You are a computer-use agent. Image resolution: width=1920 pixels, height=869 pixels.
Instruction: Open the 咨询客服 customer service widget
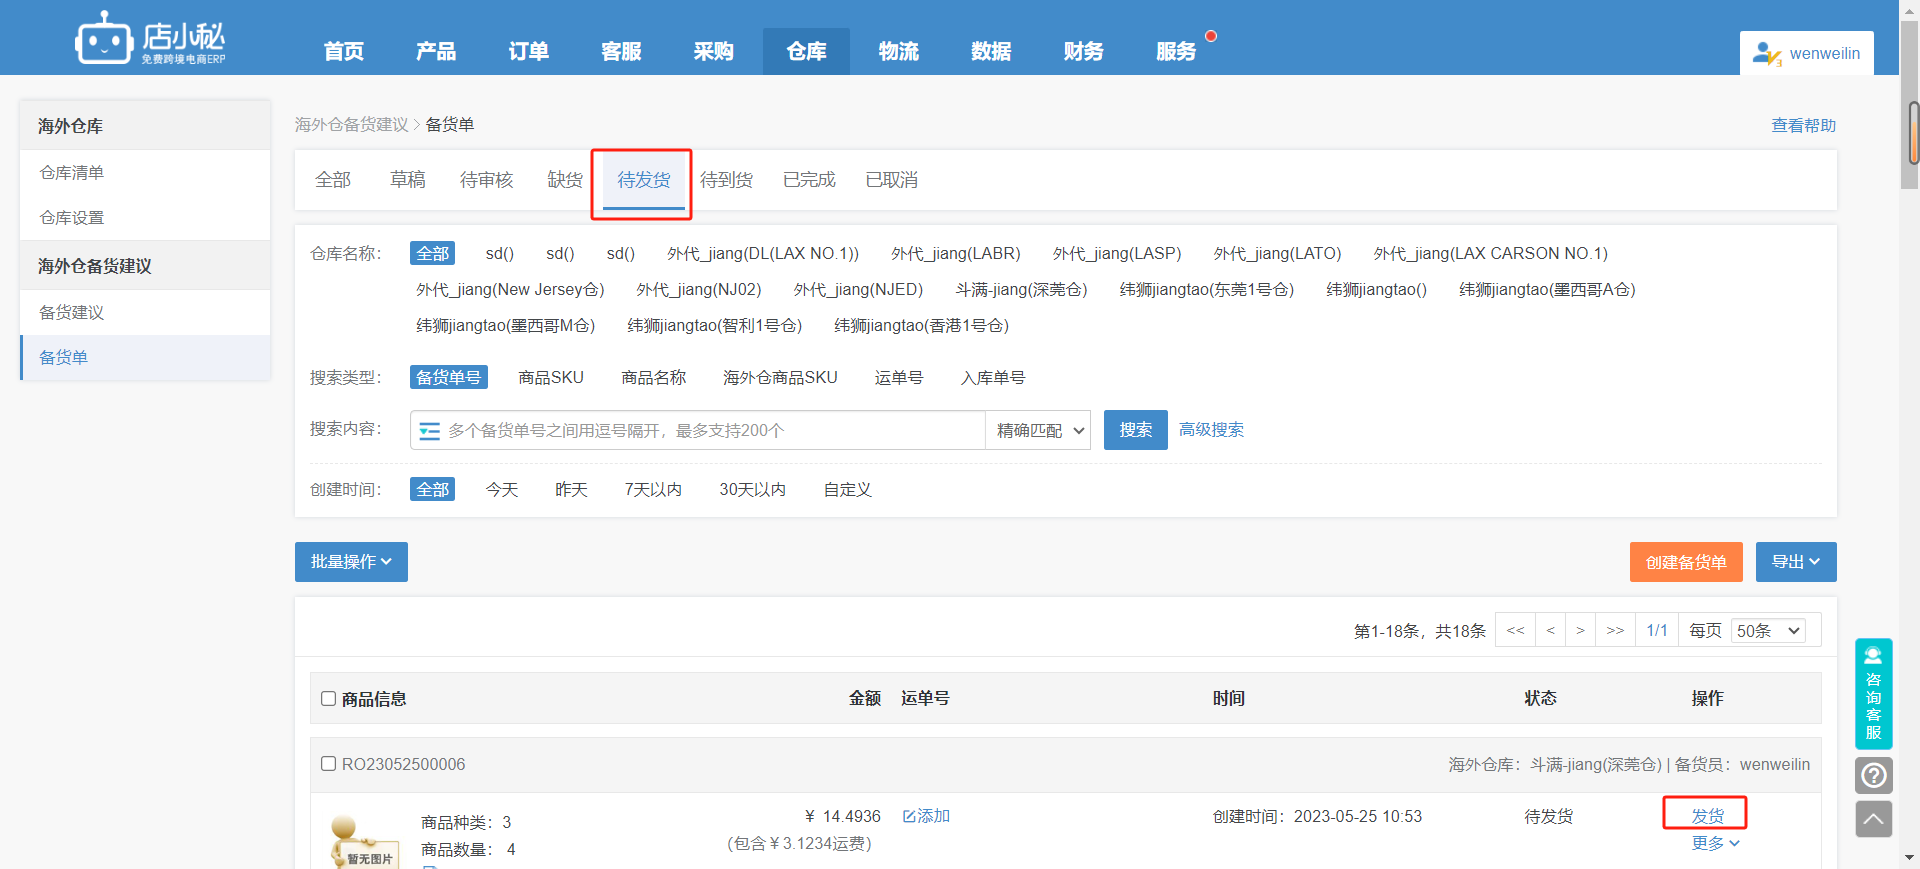coord(1873,694)
